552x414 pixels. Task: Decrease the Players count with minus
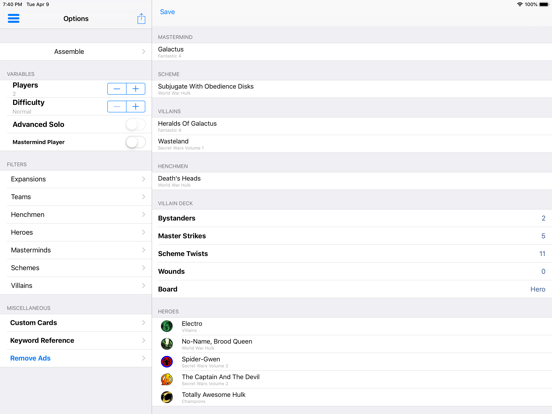117,89
